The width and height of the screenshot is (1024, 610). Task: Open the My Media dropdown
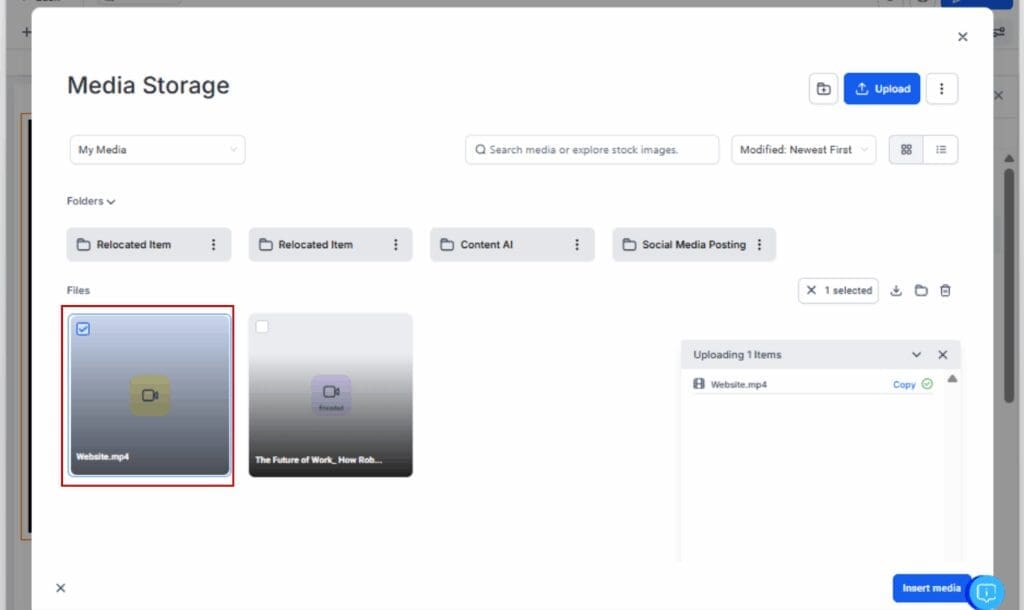[157, 150]
